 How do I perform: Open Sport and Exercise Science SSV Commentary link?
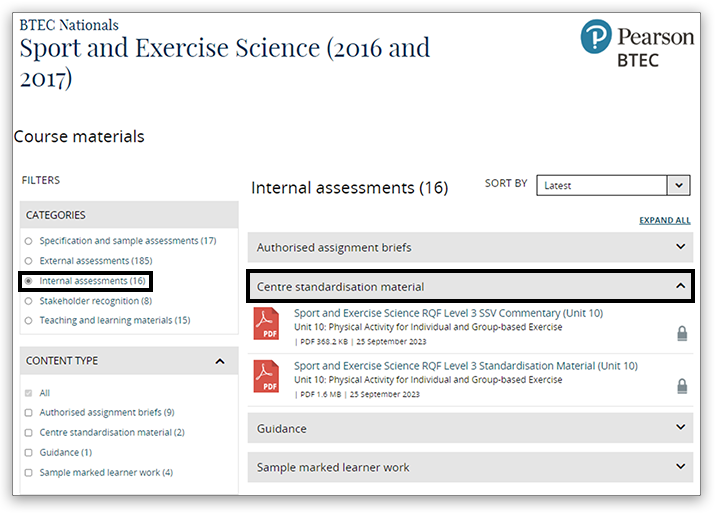click(x=448, y=313)
